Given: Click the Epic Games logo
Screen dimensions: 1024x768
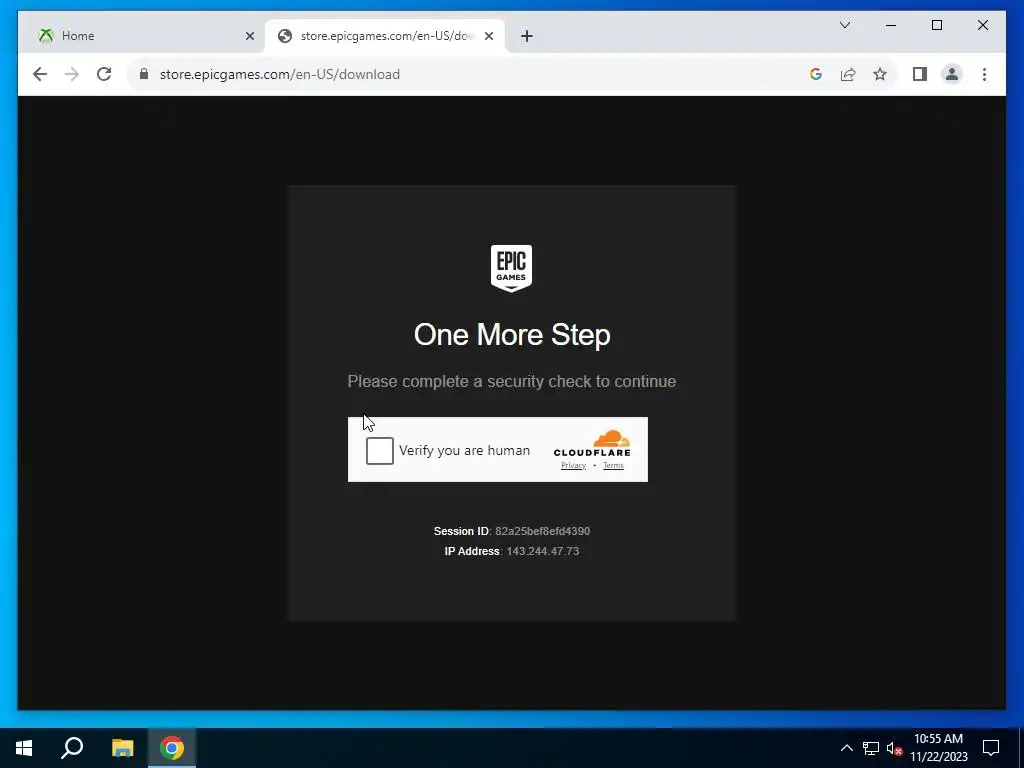Looking at the screenshot, I should (x=511, y=268).
